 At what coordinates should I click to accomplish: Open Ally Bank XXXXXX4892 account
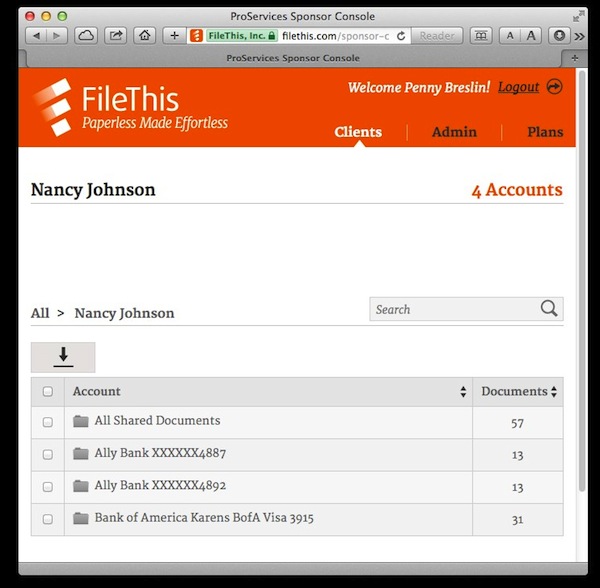(x=160, y=485)
